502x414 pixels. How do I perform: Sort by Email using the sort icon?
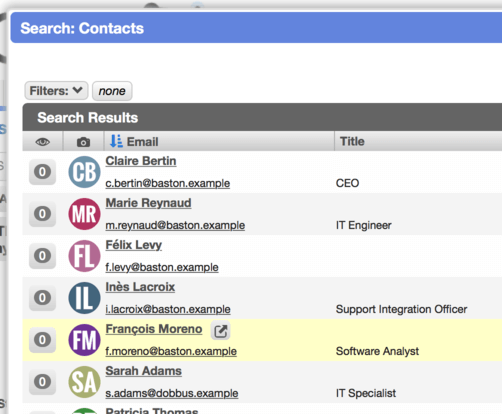point(116,141)
